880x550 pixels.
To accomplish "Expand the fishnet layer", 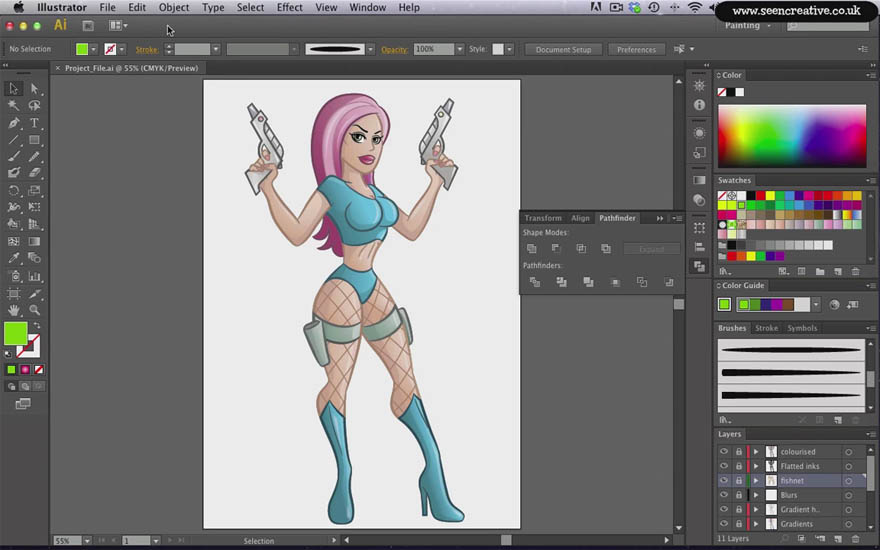I will 756,480.
